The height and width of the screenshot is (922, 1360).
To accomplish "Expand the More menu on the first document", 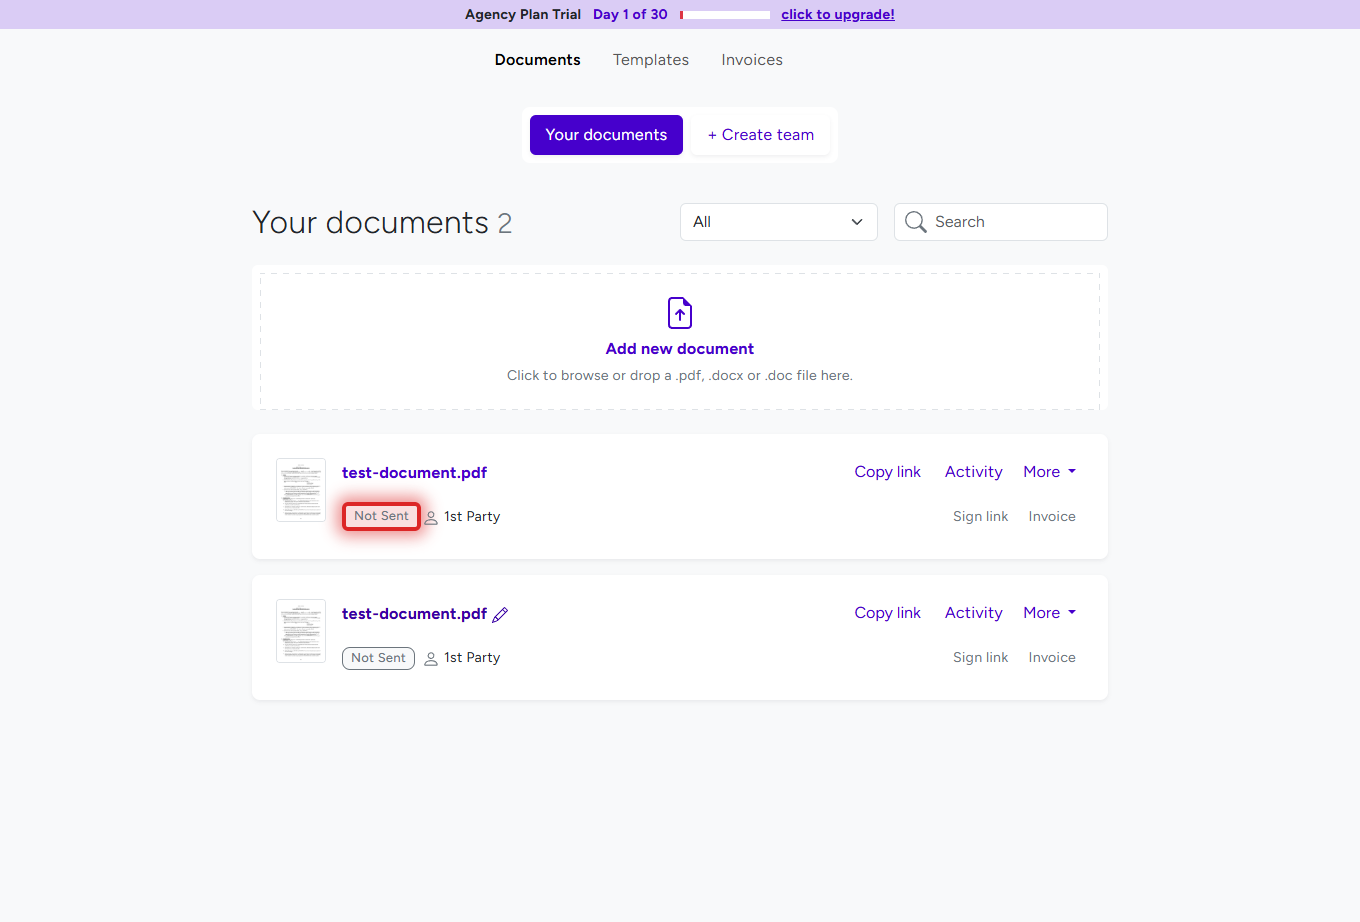I will click(x=1049, y=471).
